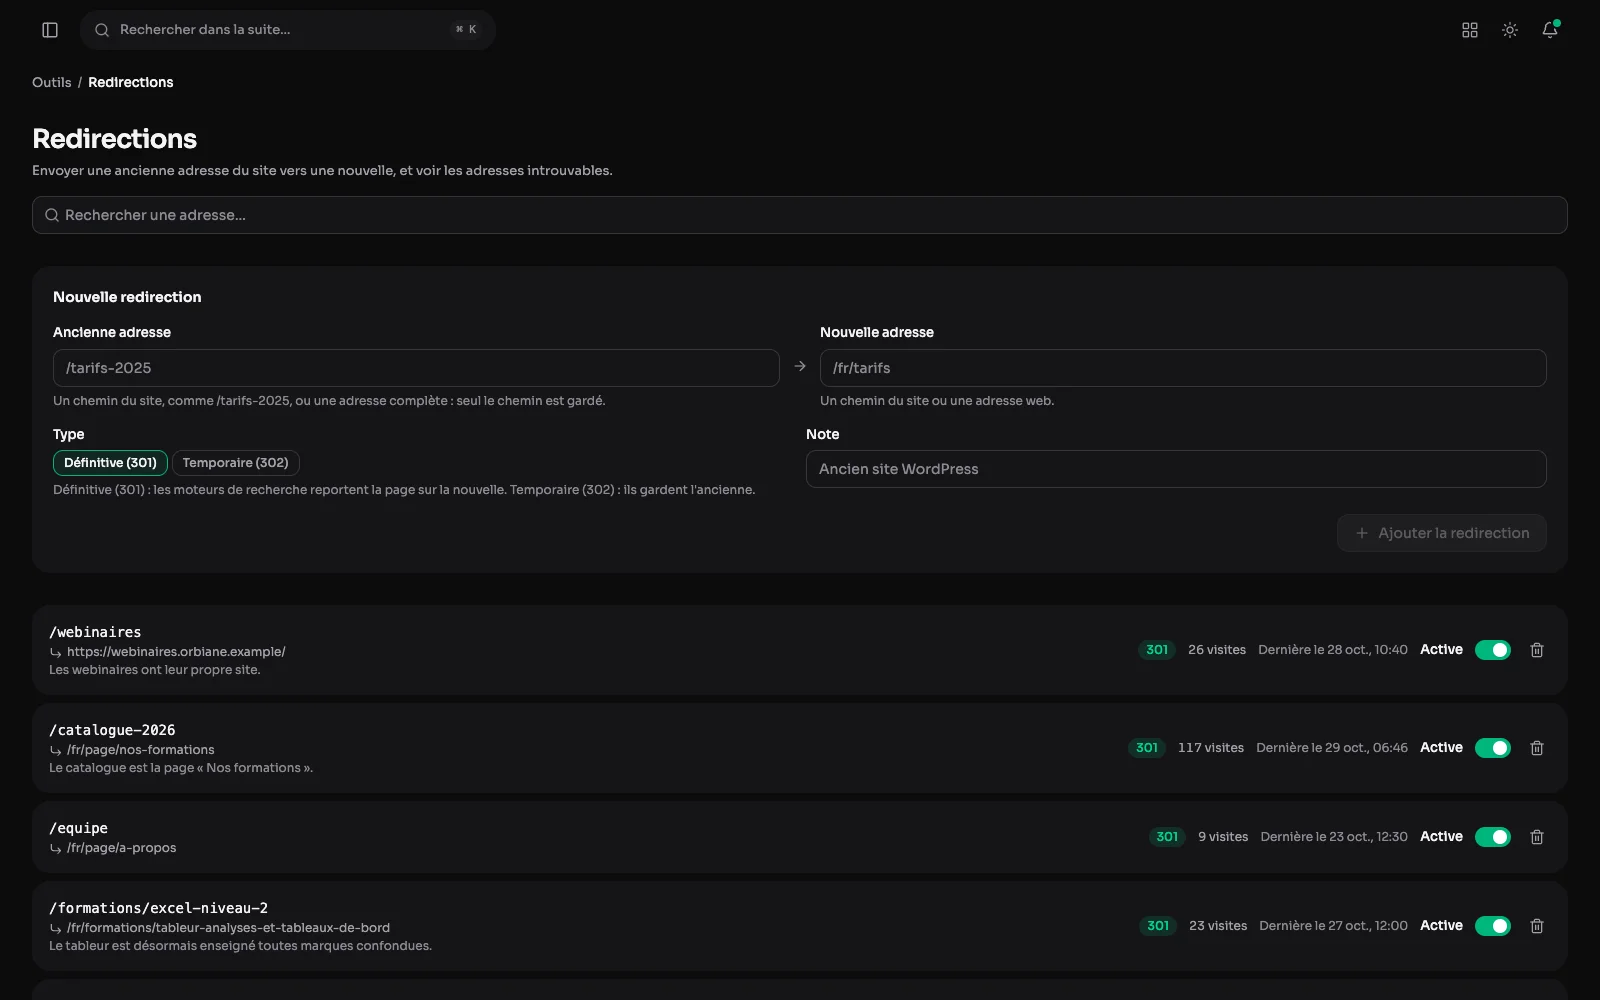Click Dernière le 27 oct., 12:00
Image resolution: width=1600 pixels, height=1000 pixels.
pyautogui.click(x=1333, y=926)
